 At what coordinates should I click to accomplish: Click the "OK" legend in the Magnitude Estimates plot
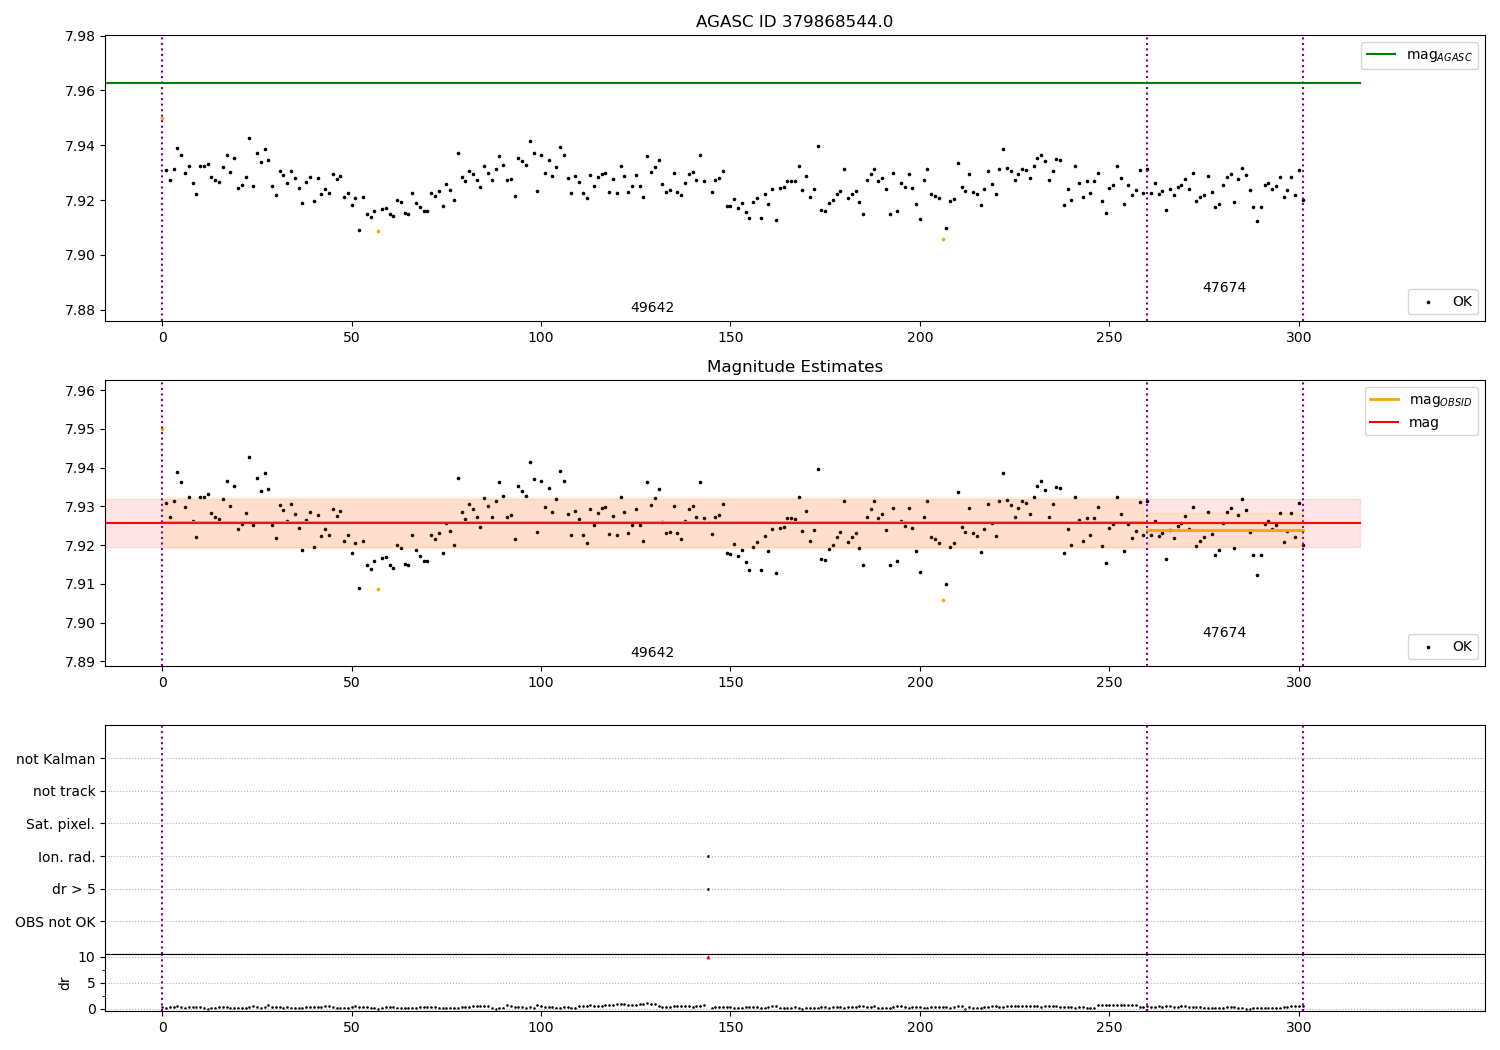(x=1443, y=647)
